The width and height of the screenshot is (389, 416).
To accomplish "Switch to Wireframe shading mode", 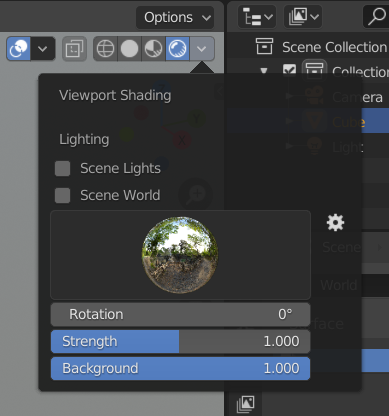I will point(105,49).
